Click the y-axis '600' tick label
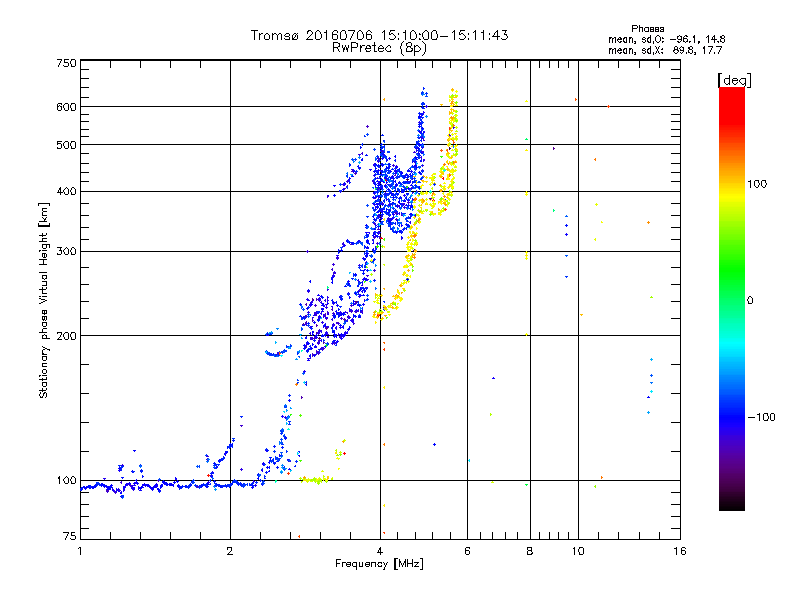Viewport: 800px width, 600px height. coord(66,107)
